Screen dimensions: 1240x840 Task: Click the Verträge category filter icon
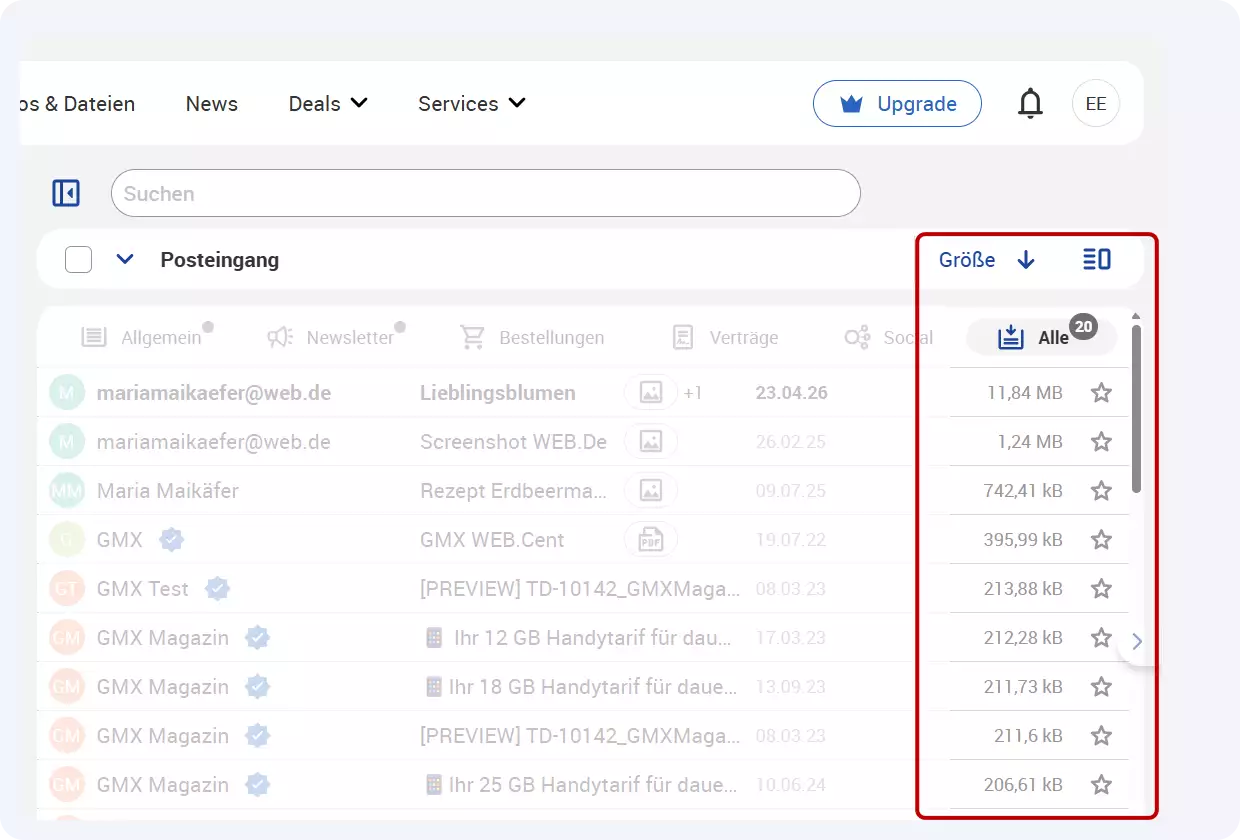[x=683, y=337]
